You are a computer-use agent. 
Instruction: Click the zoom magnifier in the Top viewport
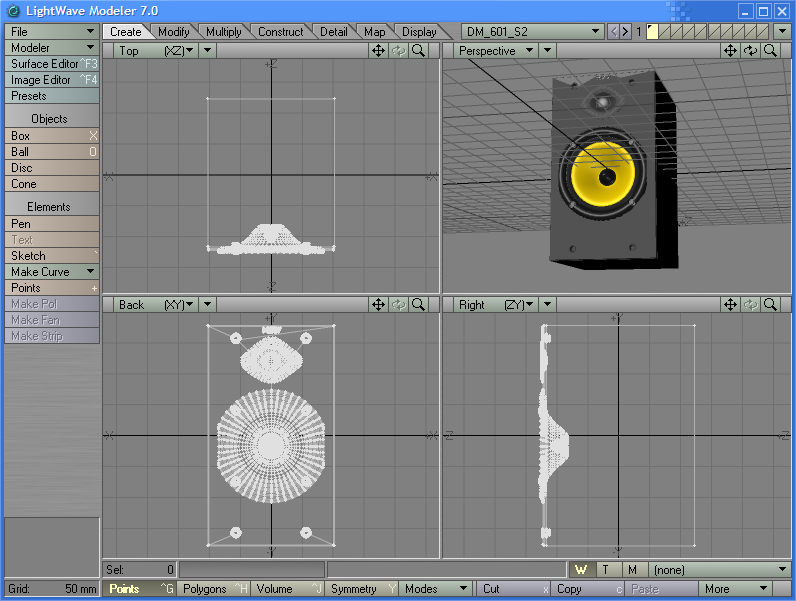418,51
